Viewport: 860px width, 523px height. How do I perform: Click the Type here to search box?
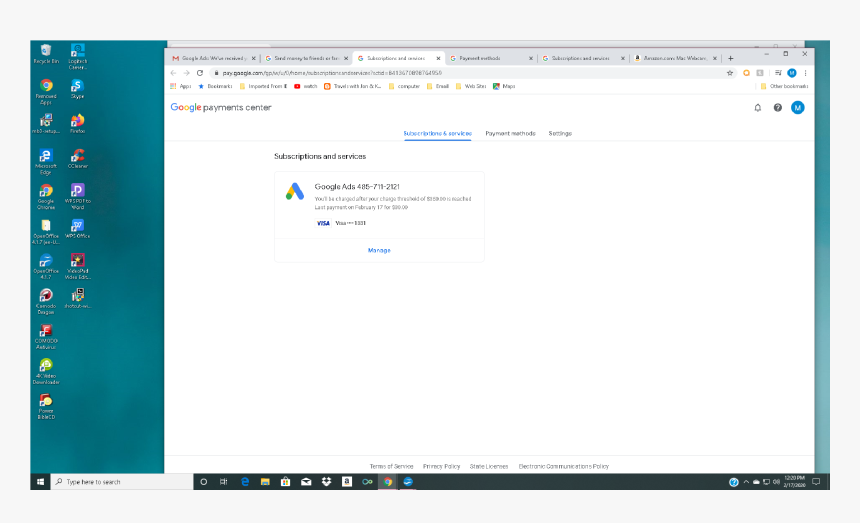[x=122, y=482]
